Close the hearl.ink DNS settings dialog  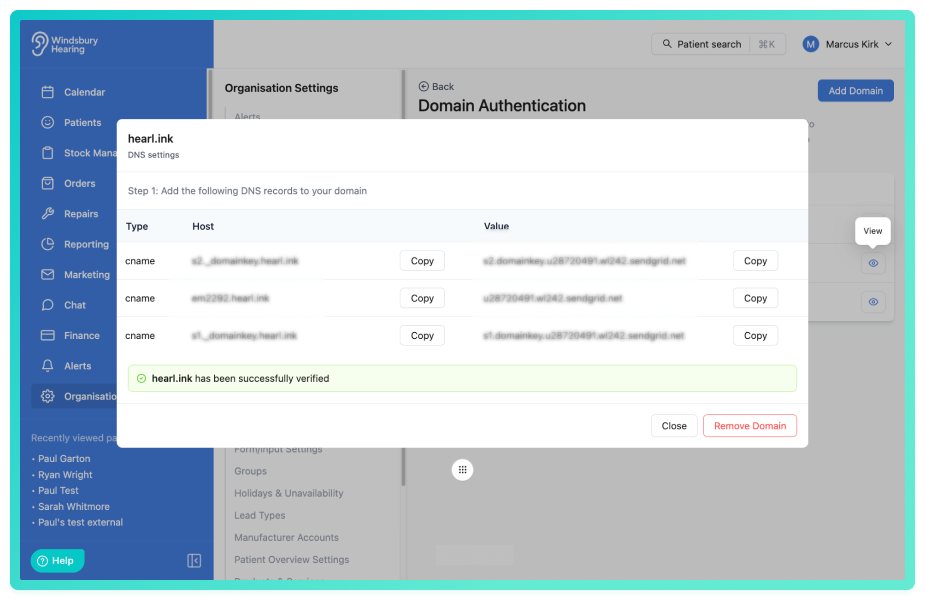674,426
